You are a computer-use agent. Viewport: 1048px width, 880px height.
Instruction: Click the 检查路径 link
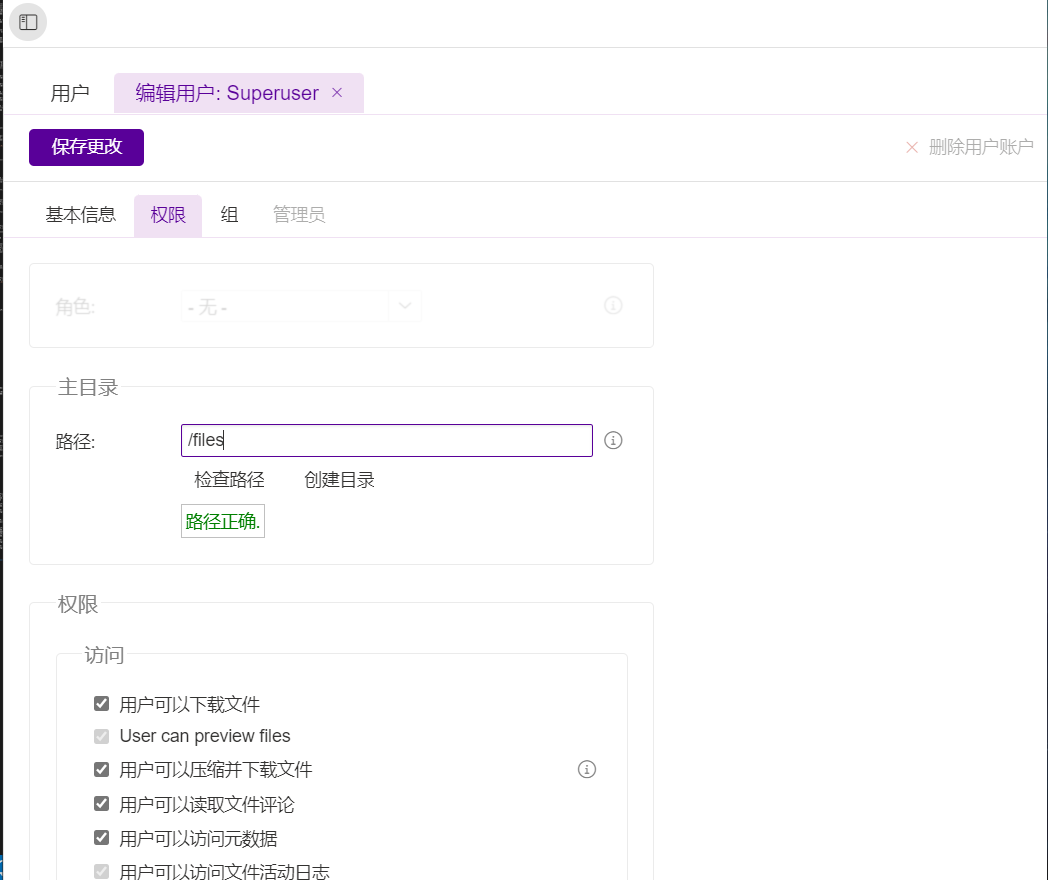pos(231,479)
